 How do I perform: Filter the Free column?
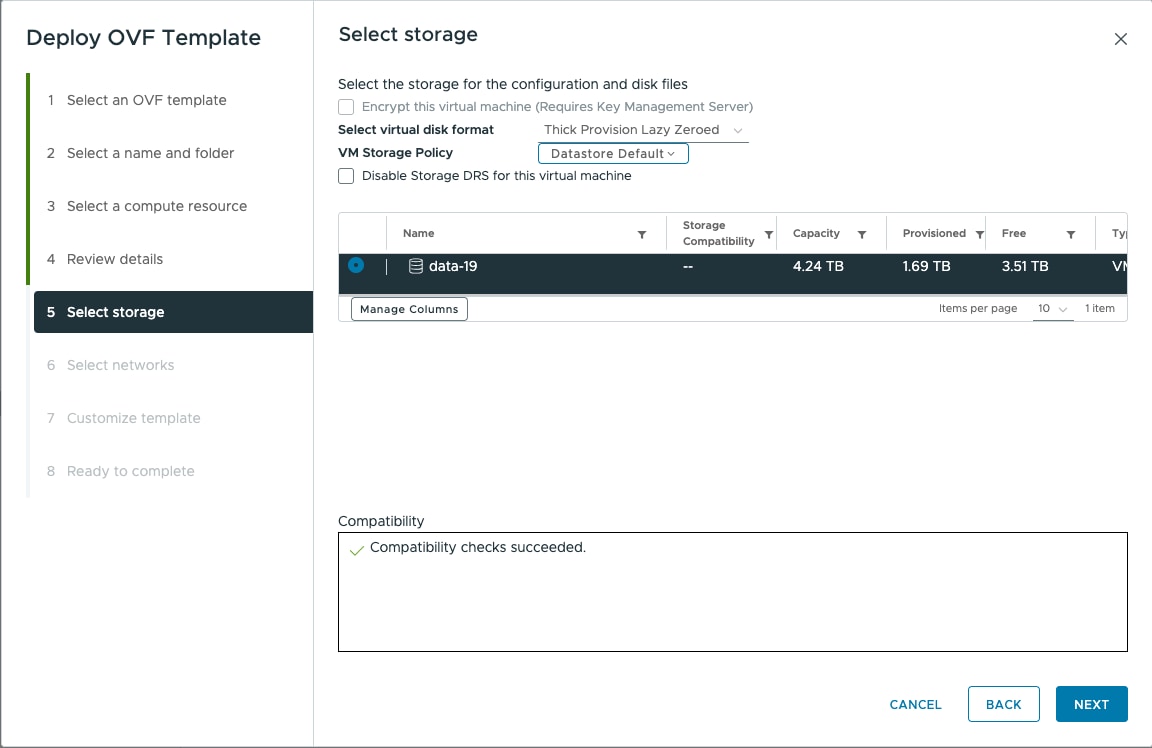click(1070, 234)
